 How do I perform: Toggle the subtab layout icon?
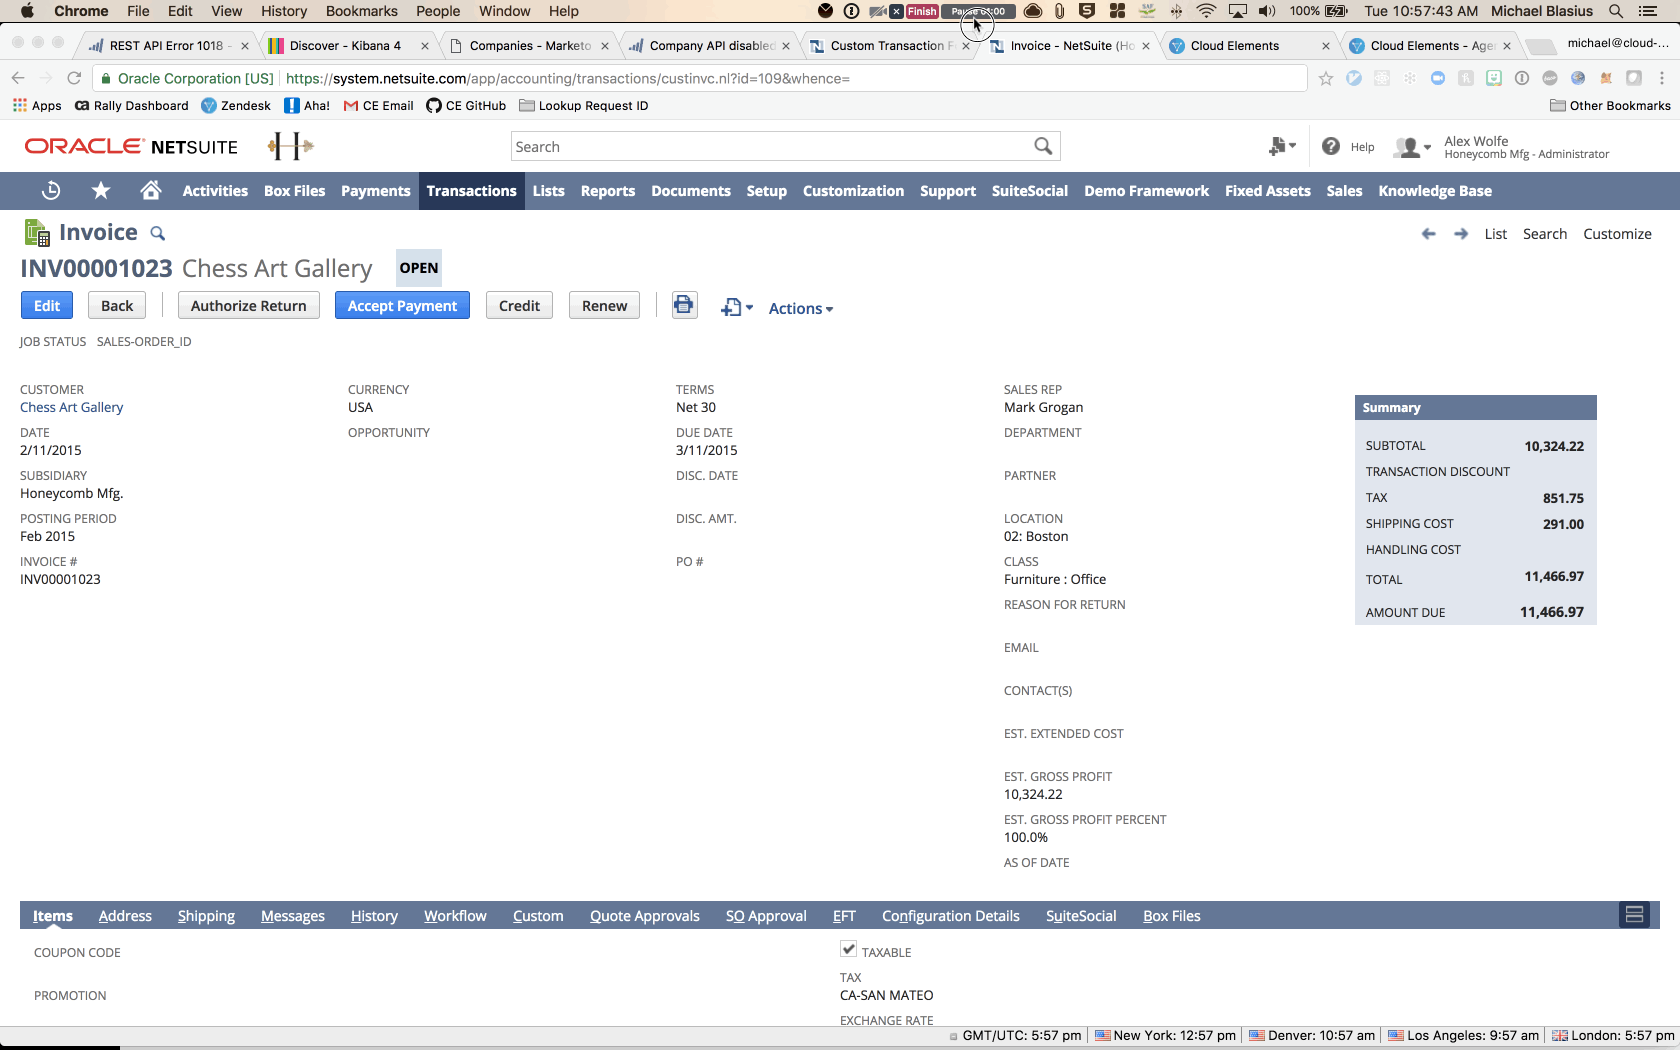pyautogui.click(x=1634, y=915)
